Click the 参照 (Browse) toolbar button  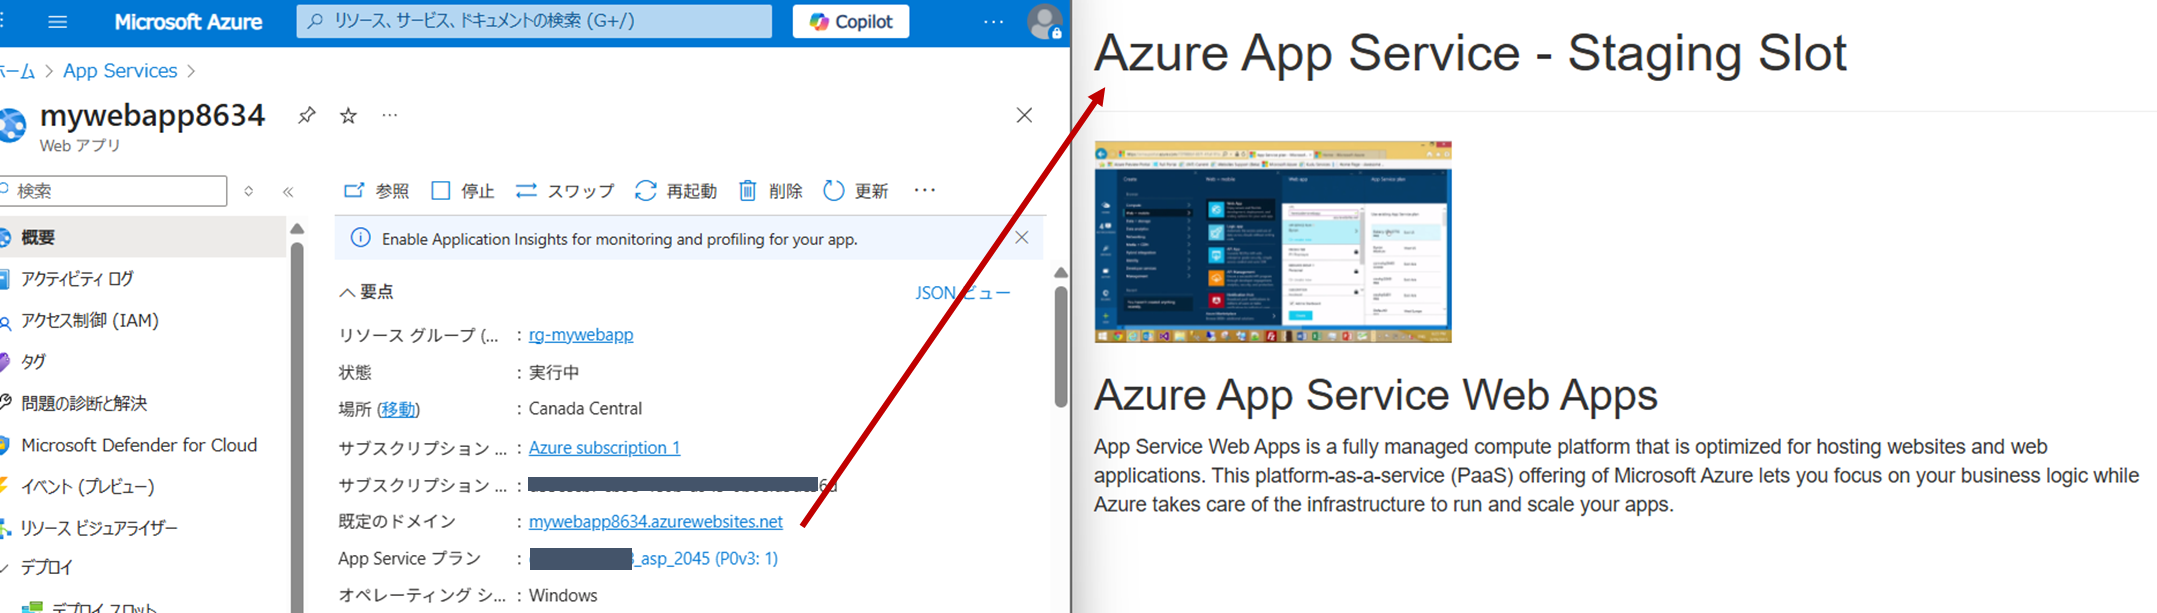coord(377,191)
